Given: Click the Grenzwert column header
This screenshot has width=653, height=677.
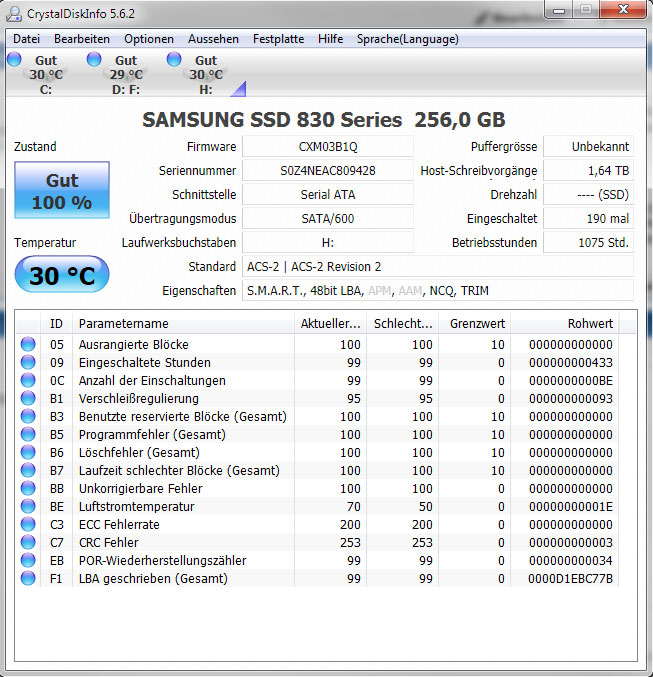Looking at the screenshot, I should [475, 323].
